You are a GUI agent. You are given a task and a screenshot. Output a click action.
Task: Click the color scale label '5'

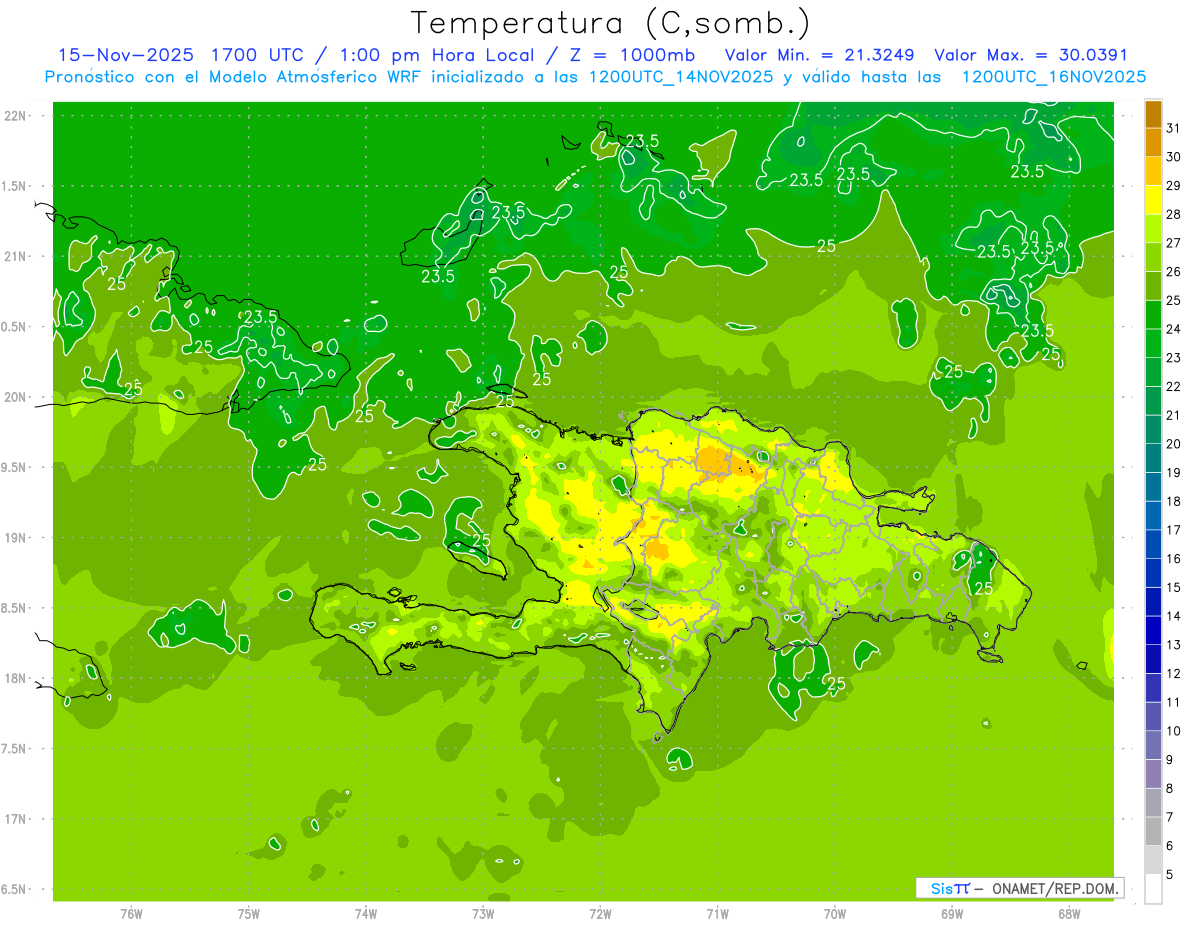pos(1169,874)
